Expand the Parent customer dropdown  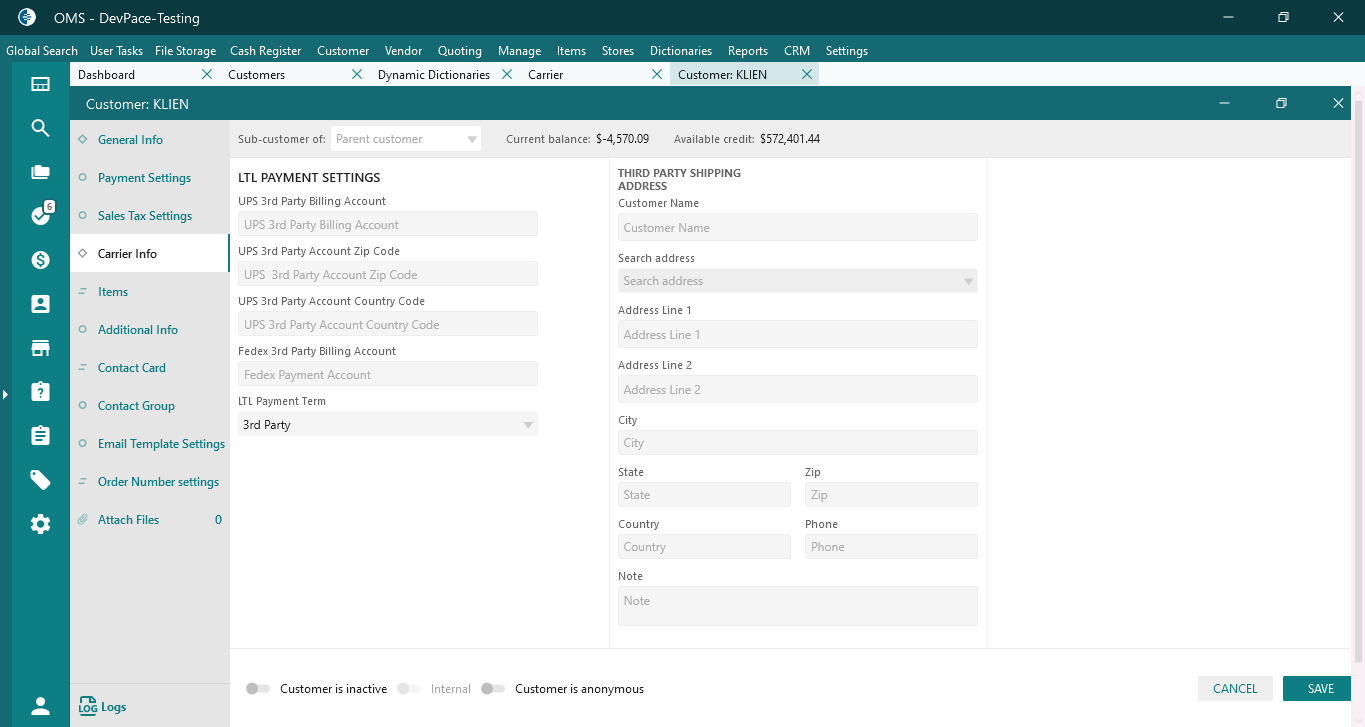(x=406, y=139)
